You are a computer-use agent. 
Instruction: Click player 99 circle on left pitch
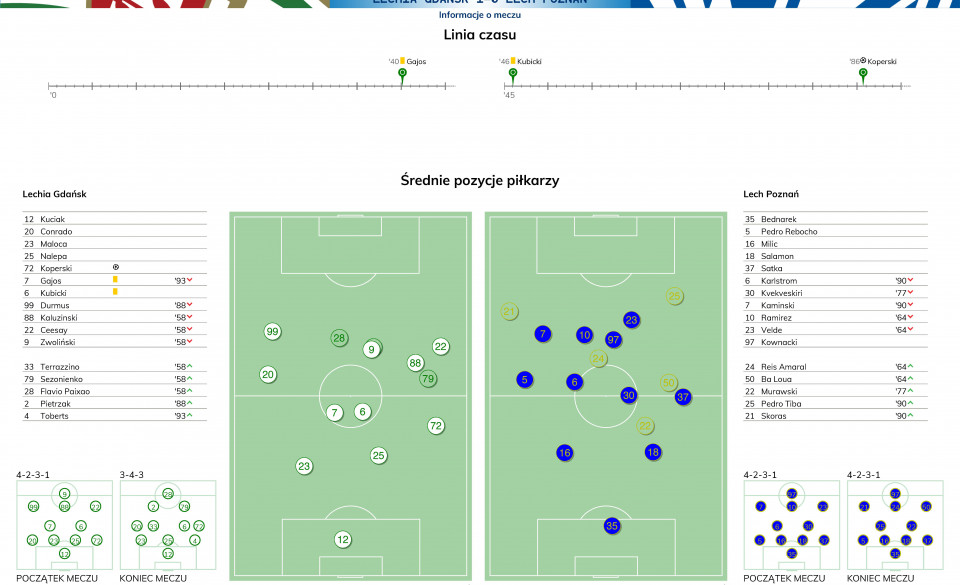point(272,331)
